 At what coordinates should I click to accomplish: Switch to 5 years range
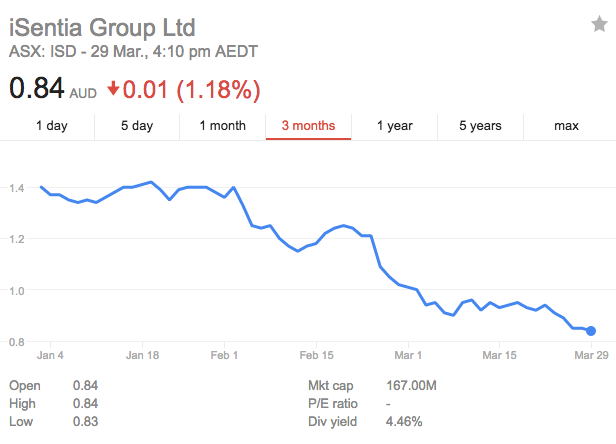(x=480, y=126)
